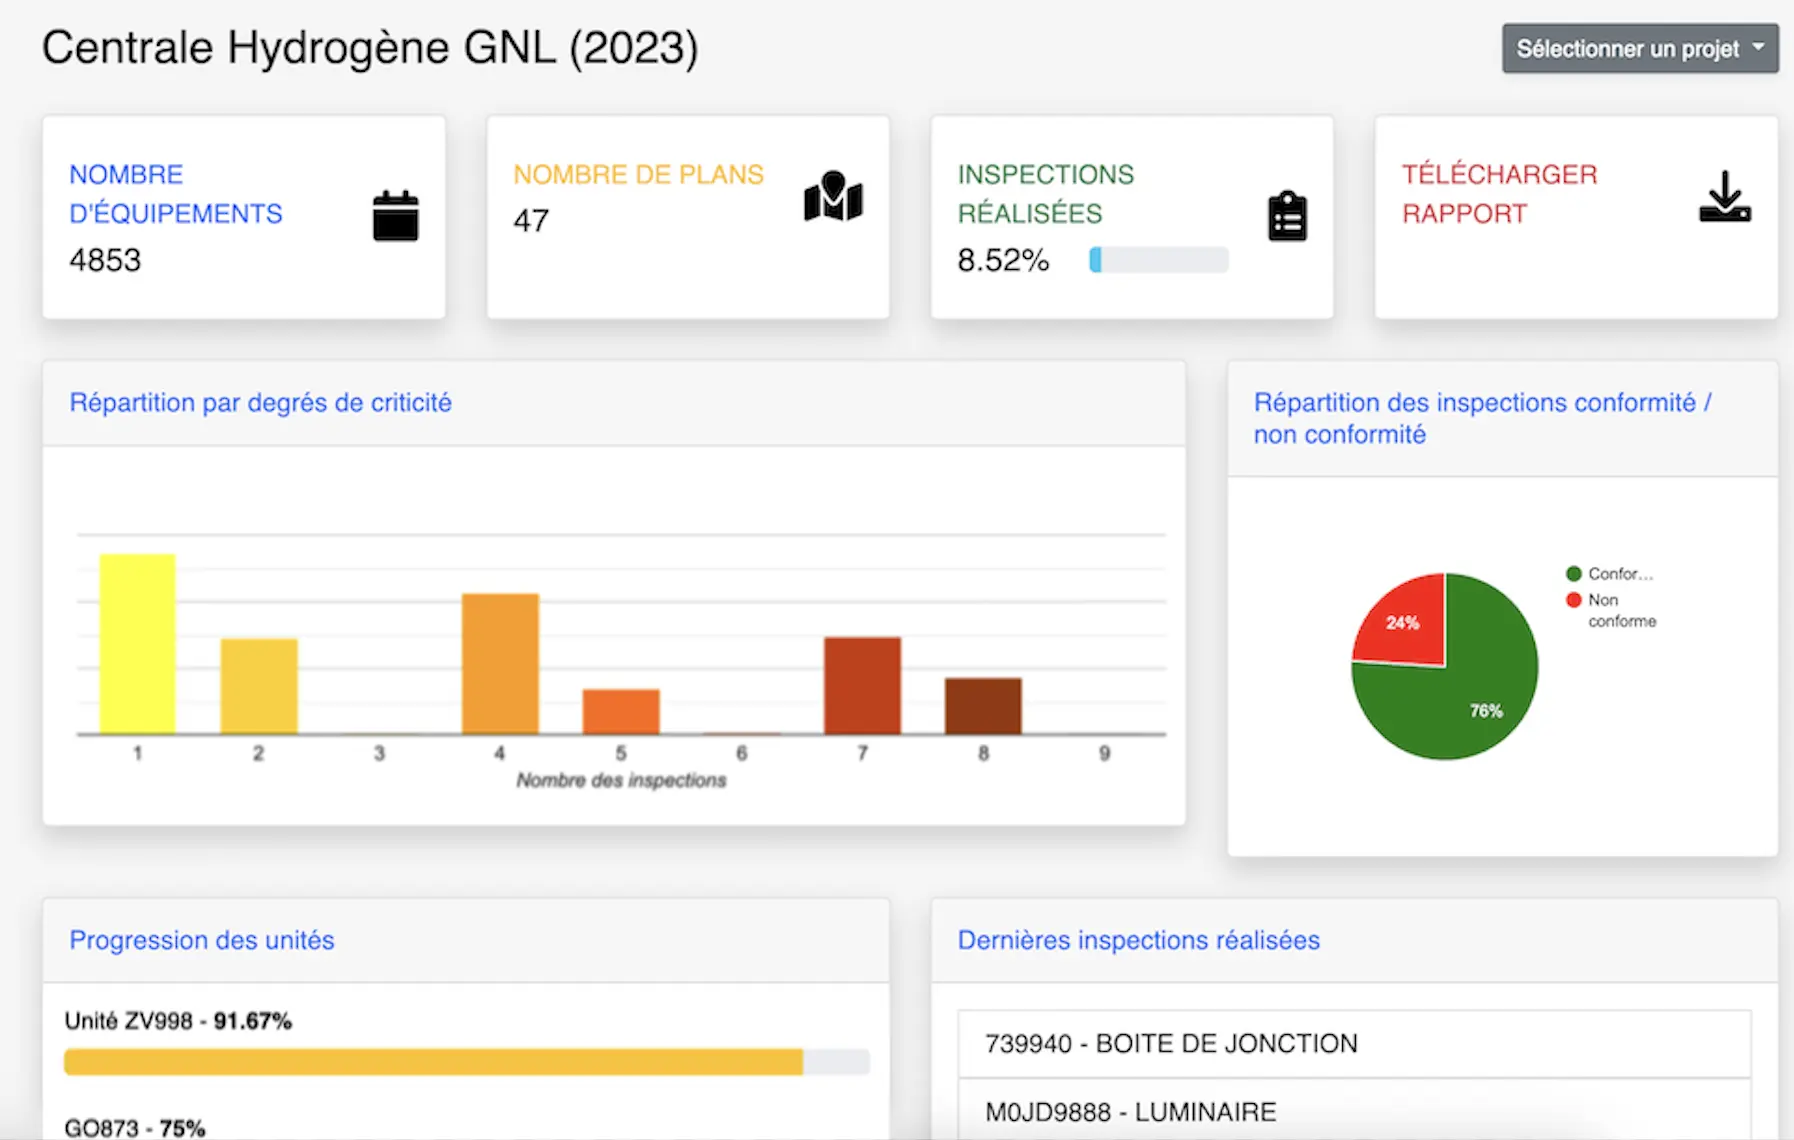
Task: Click the dark brown bar for criticité 8
Action: 983,706
